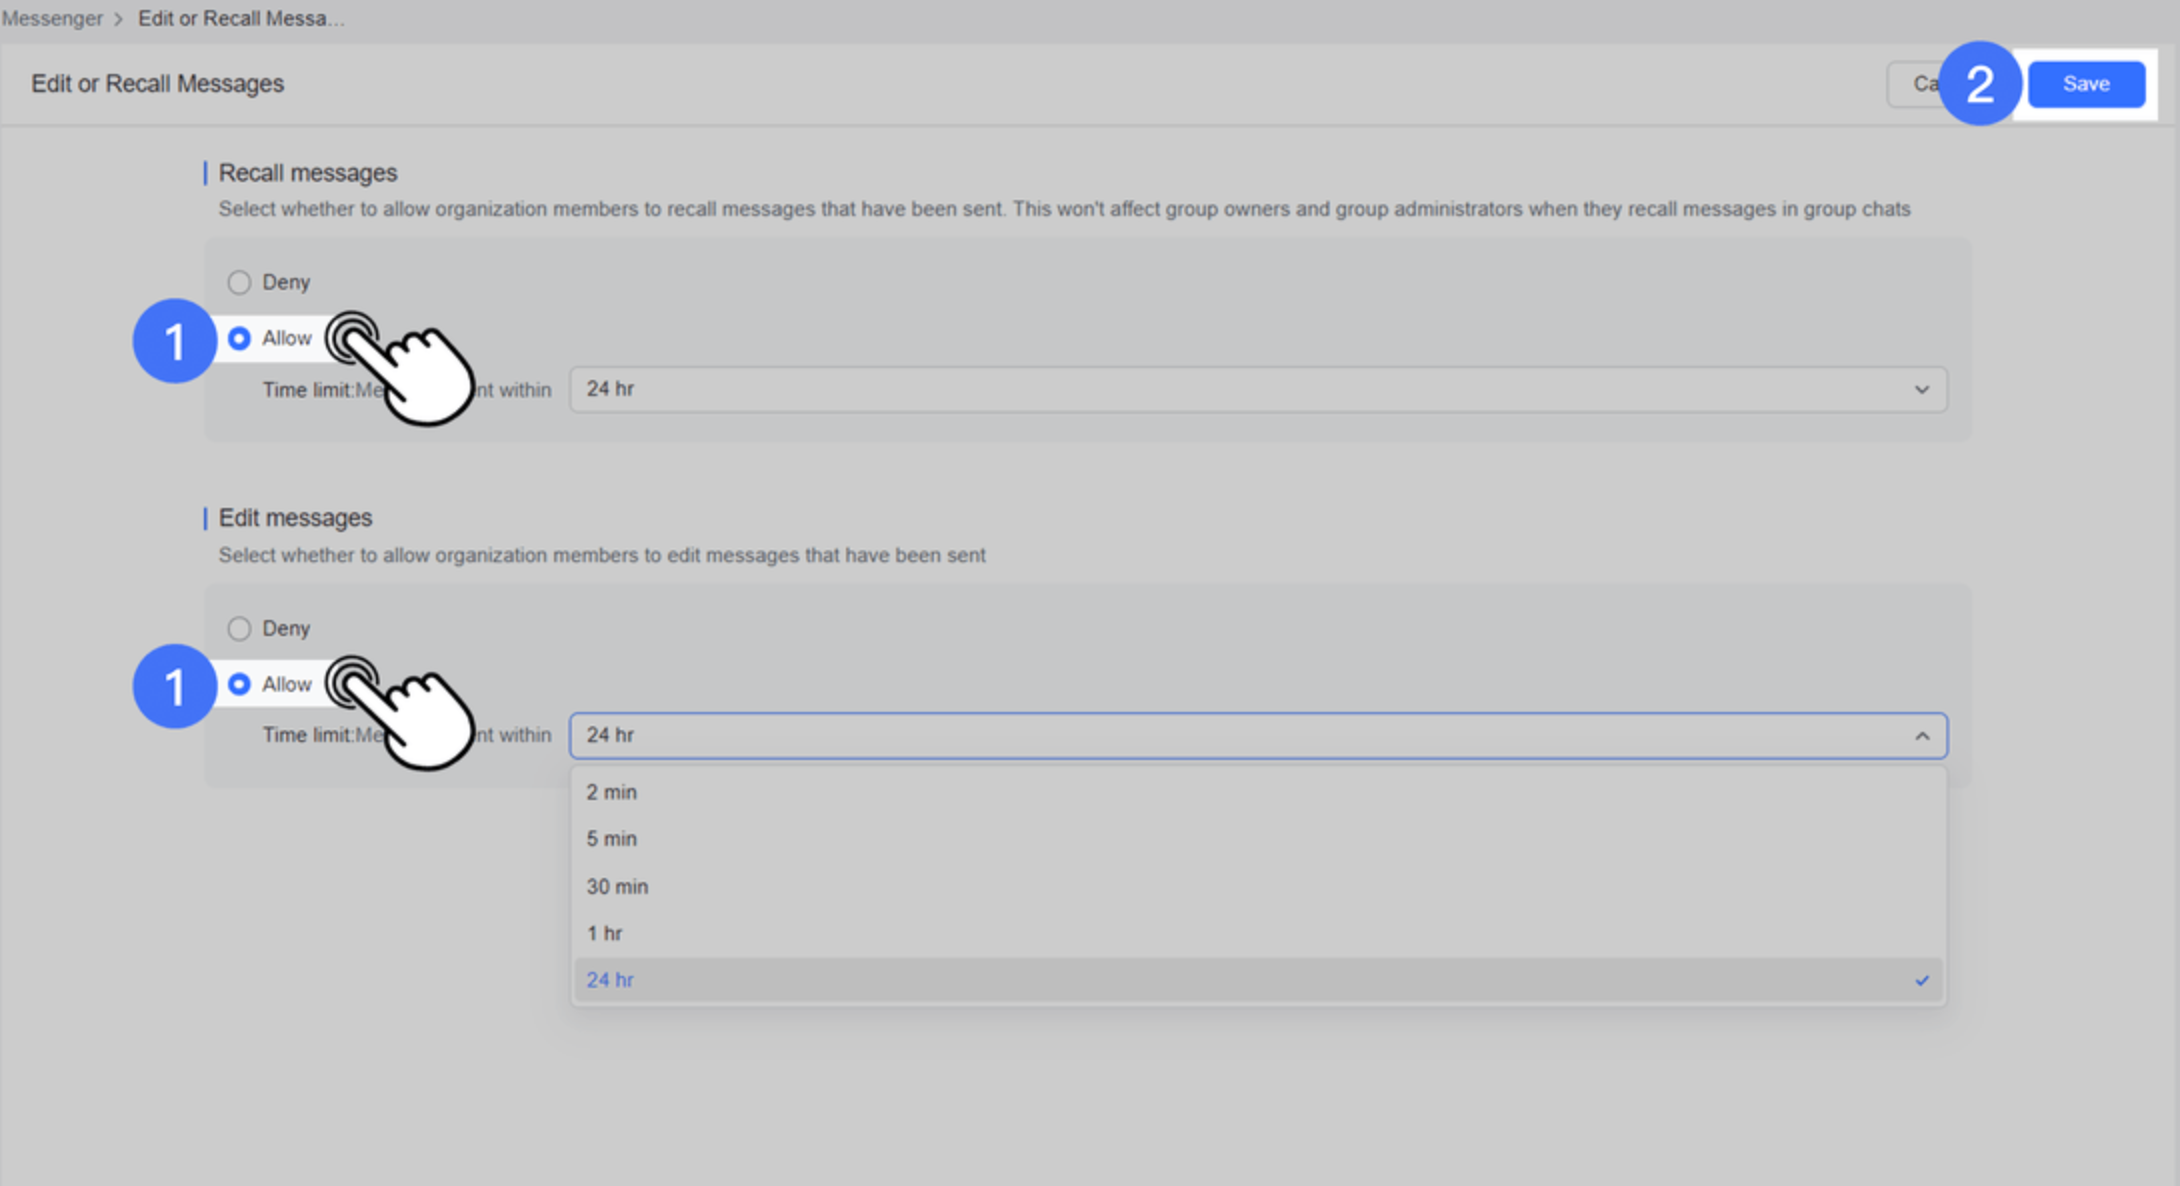Choose 5 min as edit time limit

pyautogui.click(x=612, y=838)
